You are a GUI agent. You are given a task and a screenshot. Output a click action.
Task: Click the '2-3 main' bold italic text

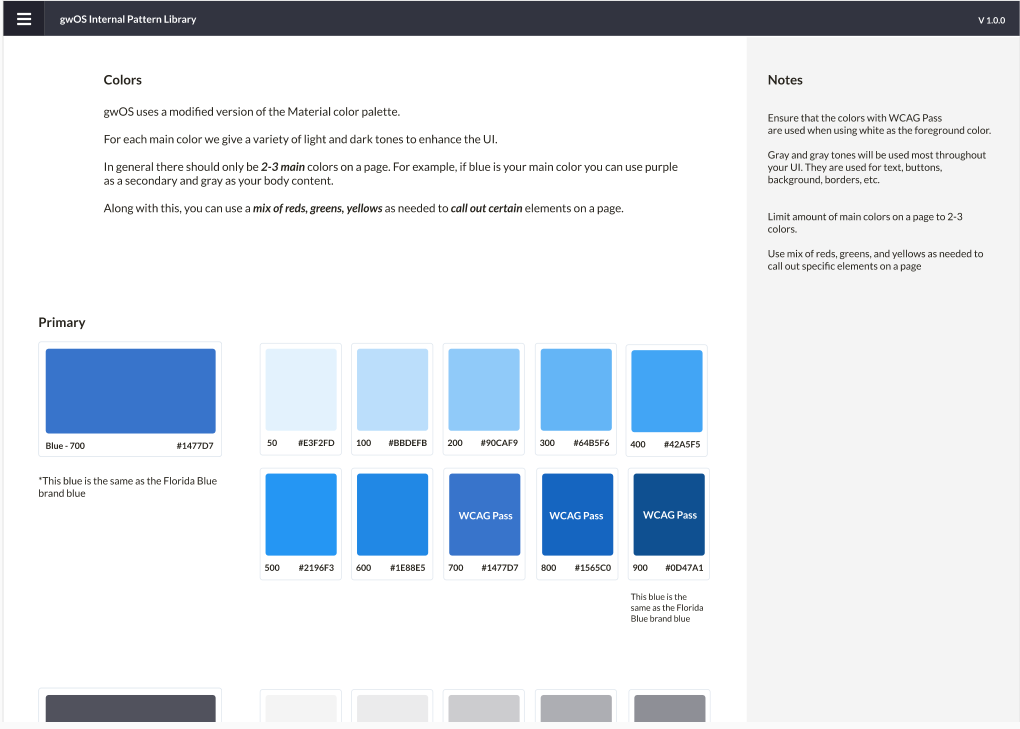click(283, 167)
